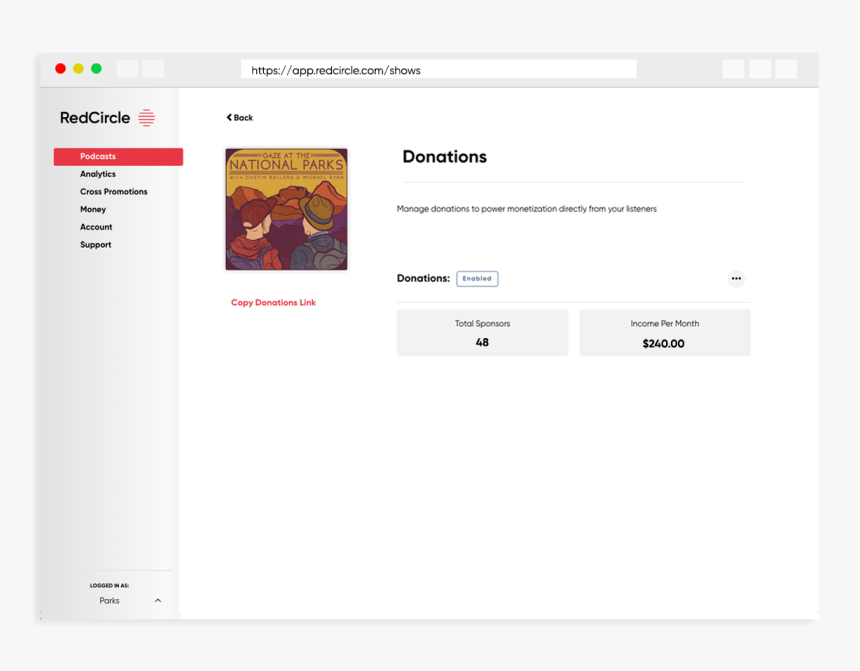Toggle the Donations Enabled badge

477,278
